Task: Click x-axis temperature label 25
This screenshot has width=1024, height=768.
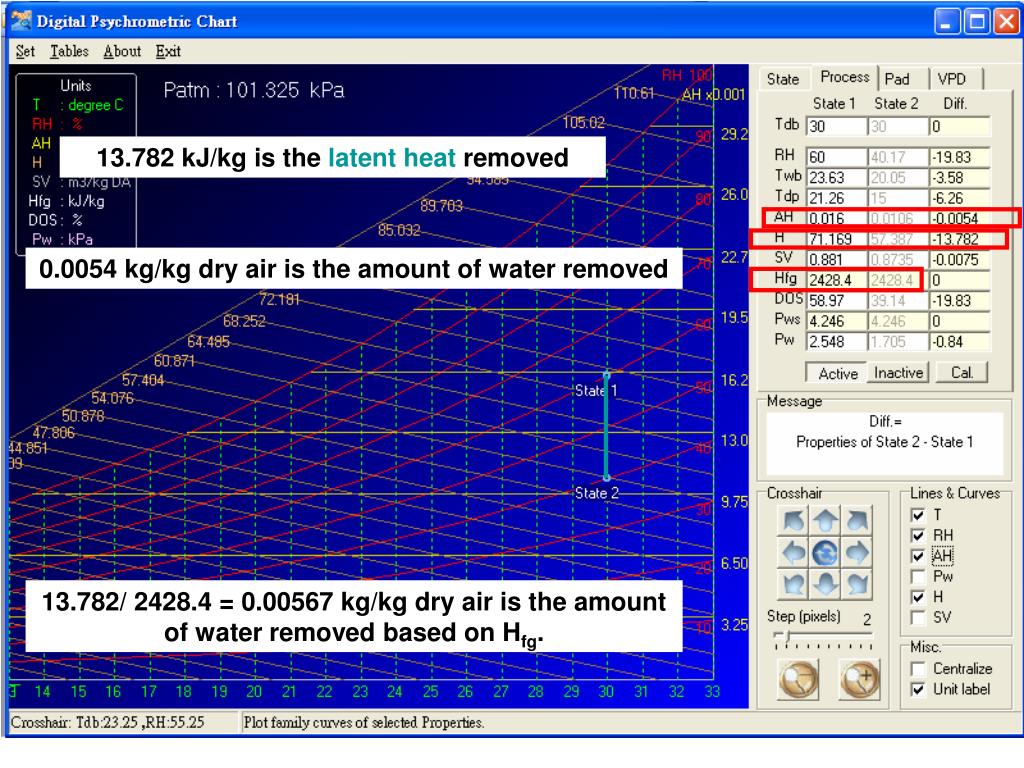Action: [430, 692]
